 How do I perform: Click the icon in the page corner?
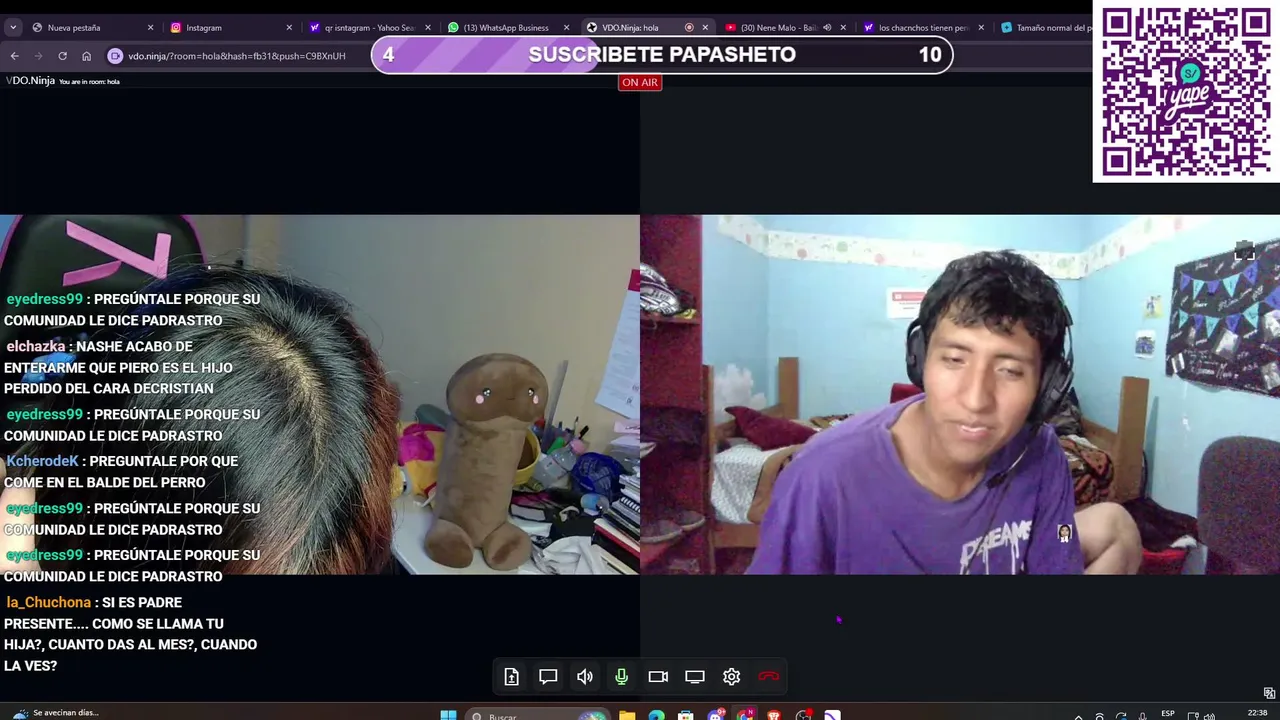coord(1269,693)
